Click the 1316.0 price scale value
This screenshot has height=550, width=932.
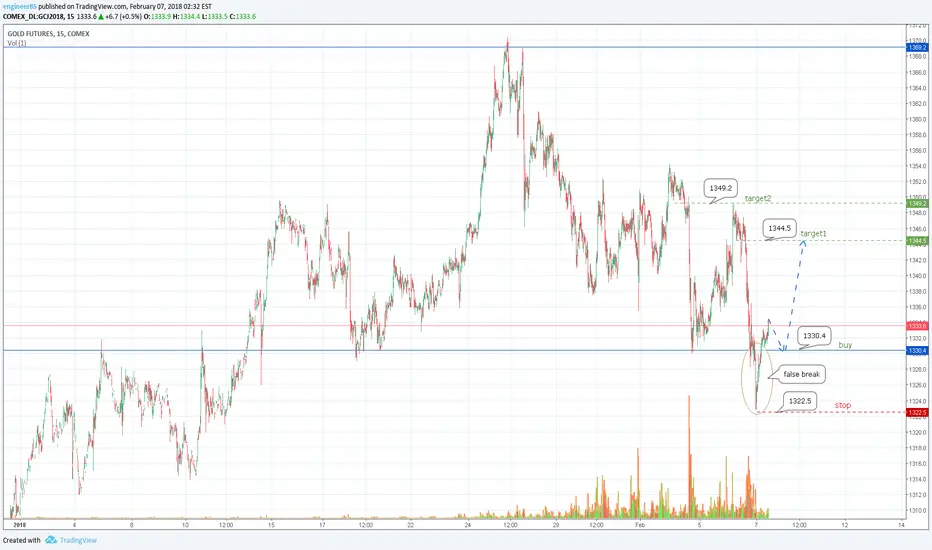click(917, 464)
